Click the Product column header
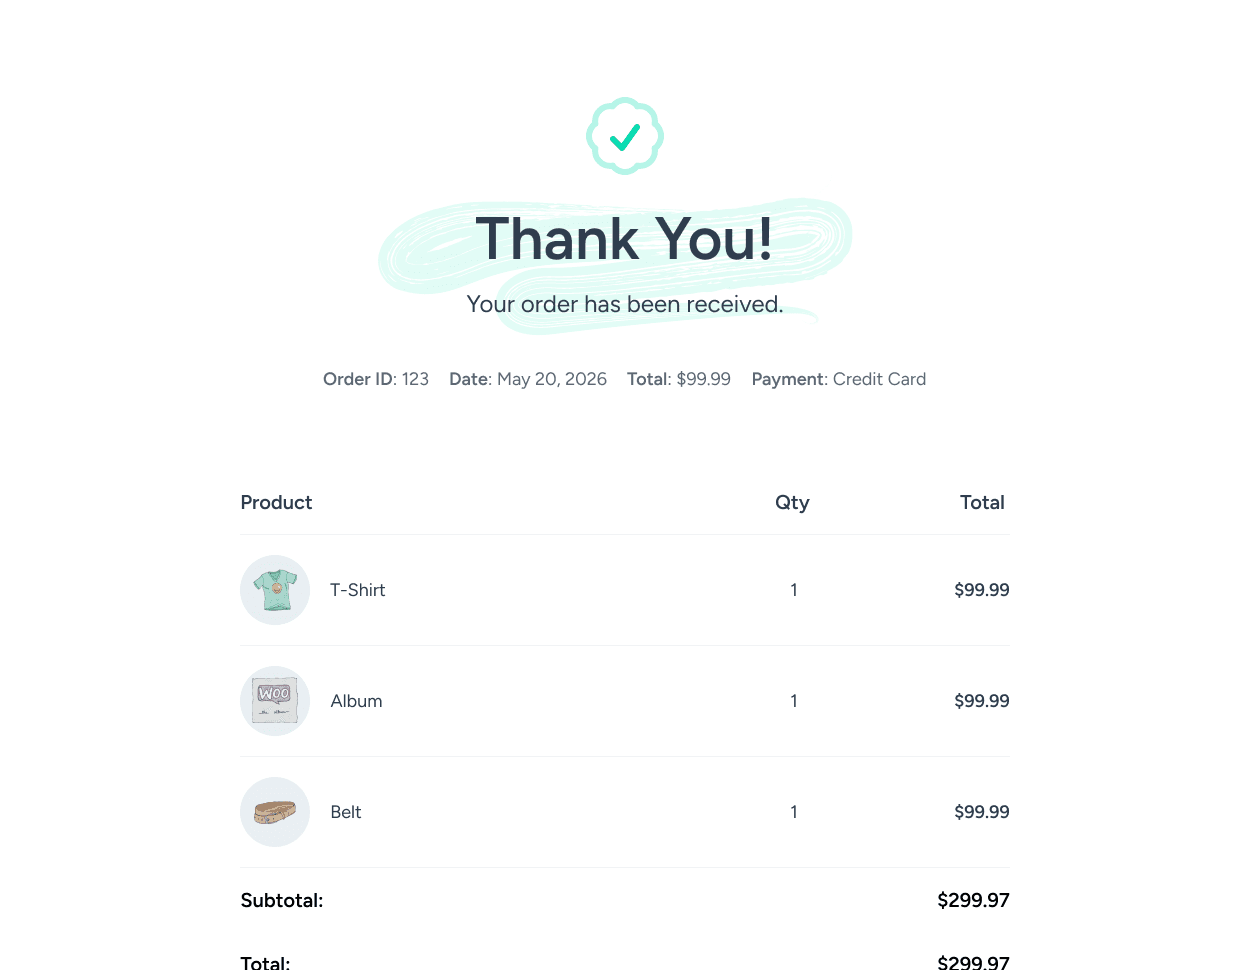The image size is (1250, 970). pyautogui.click(x=276, y=502)
